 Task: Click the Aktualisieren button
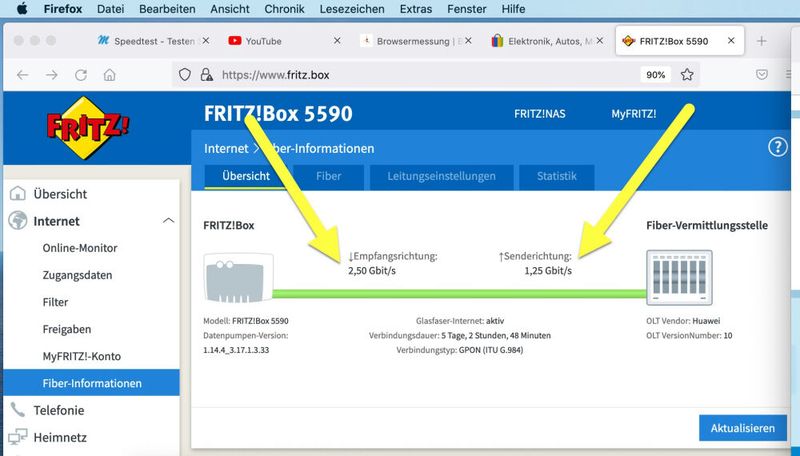(x=743, y=428)
